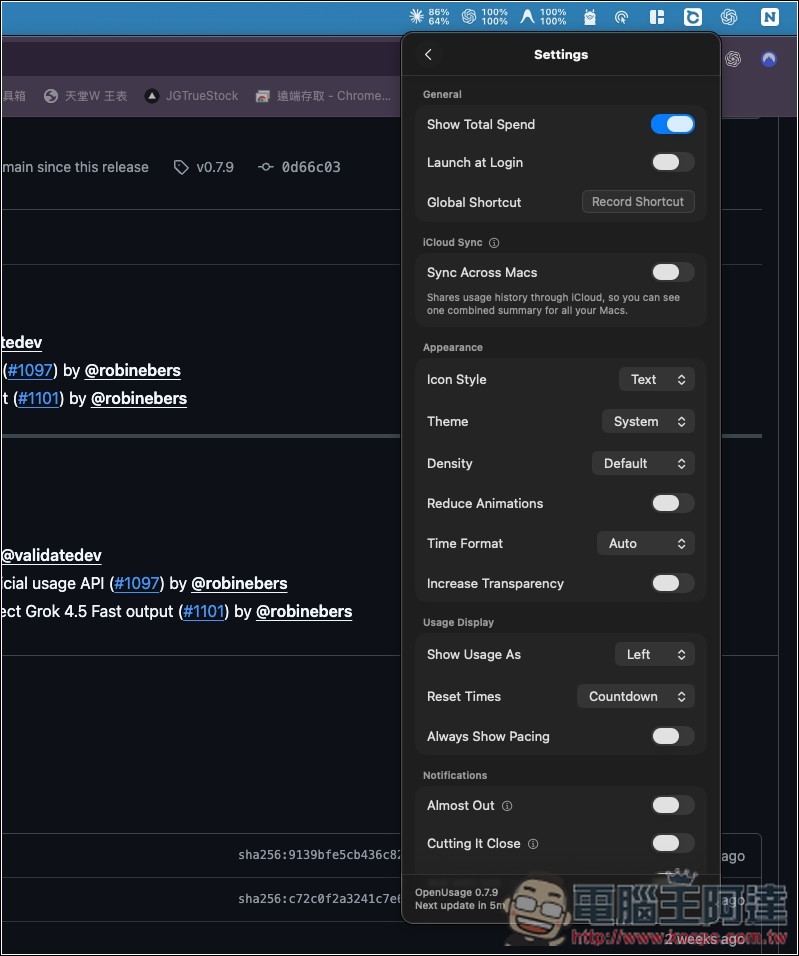Image resolution: width=799 pixels, height=956 pixels.
Task: Enable Launch at Login
Action: [x=673, y=162]
